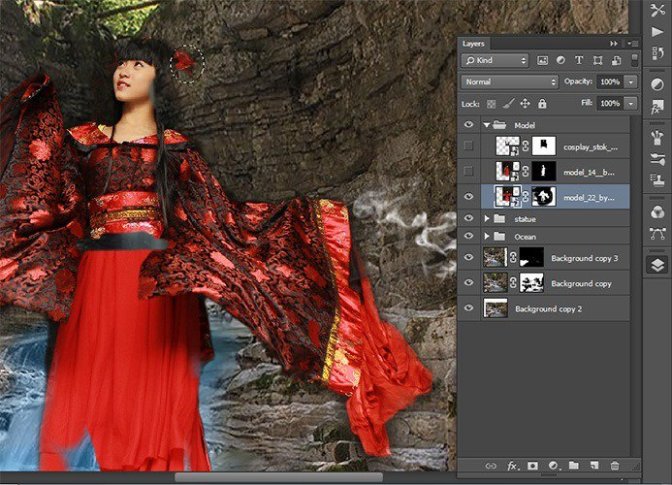
Task: Expand the statue group
Action: click(487, 219)
